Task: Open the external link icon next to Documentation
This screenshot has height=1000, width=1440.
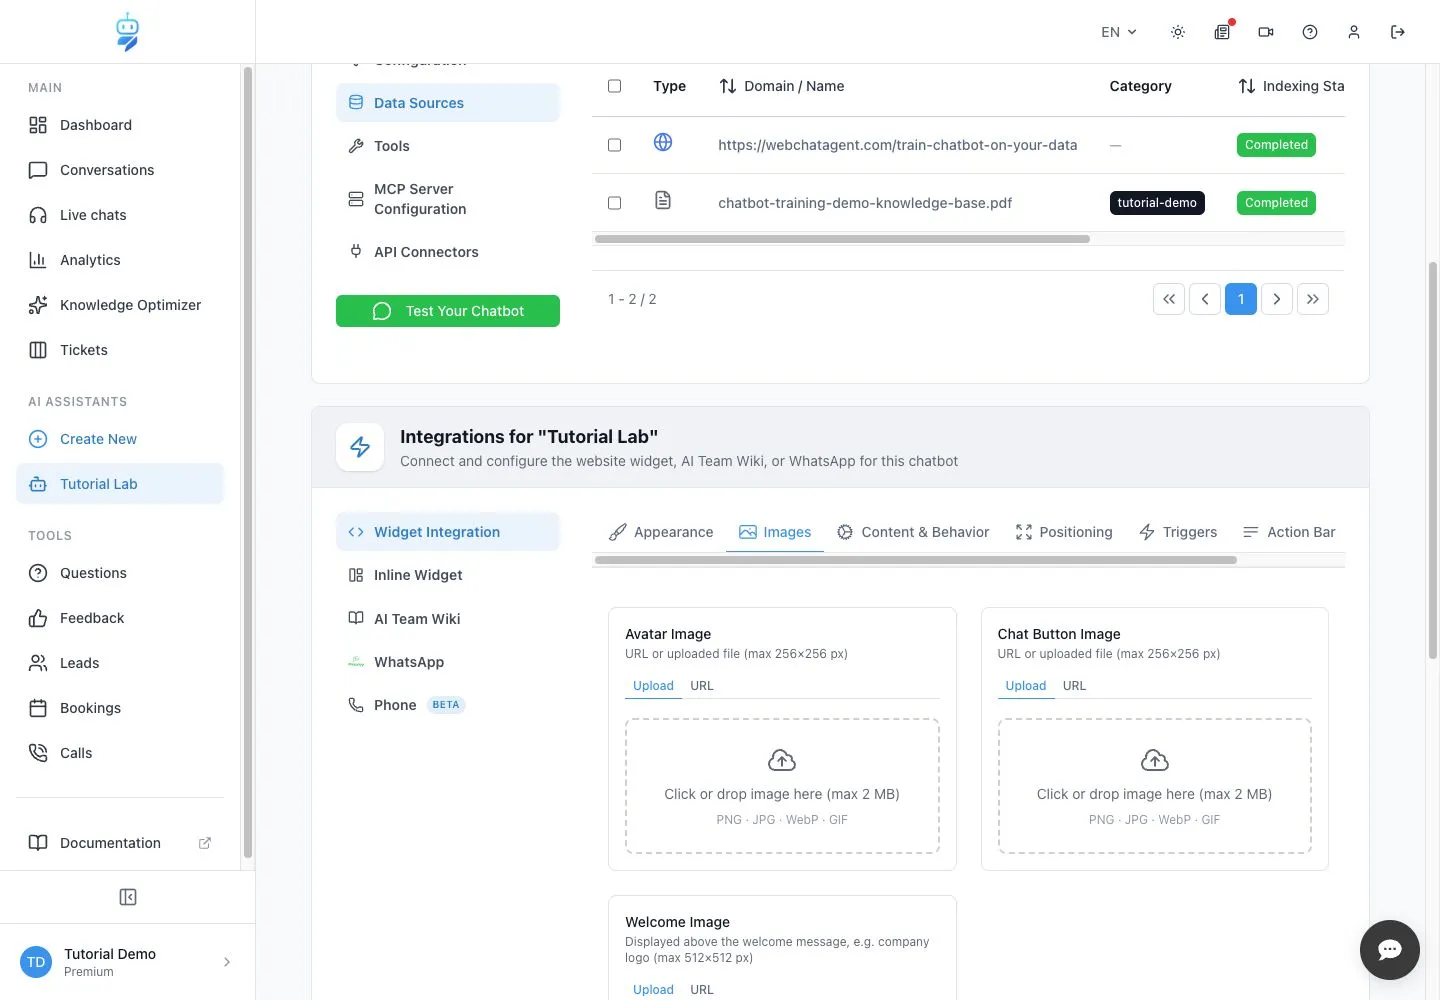Action: pyautogui.click(x=205, y=843)
